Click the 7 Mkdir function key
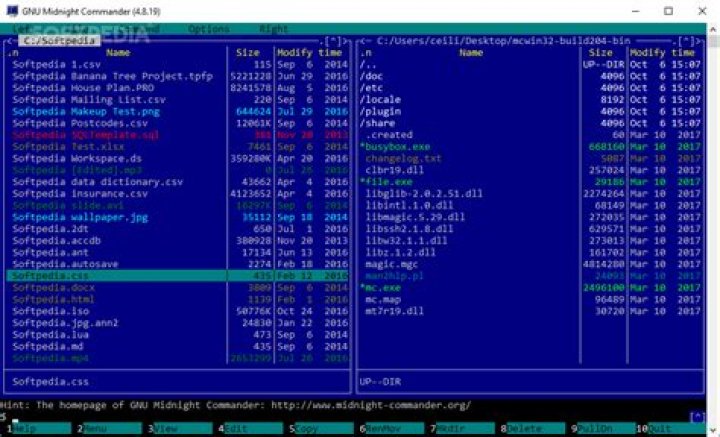This screenshot has height=437, width=720. point(463,428)
